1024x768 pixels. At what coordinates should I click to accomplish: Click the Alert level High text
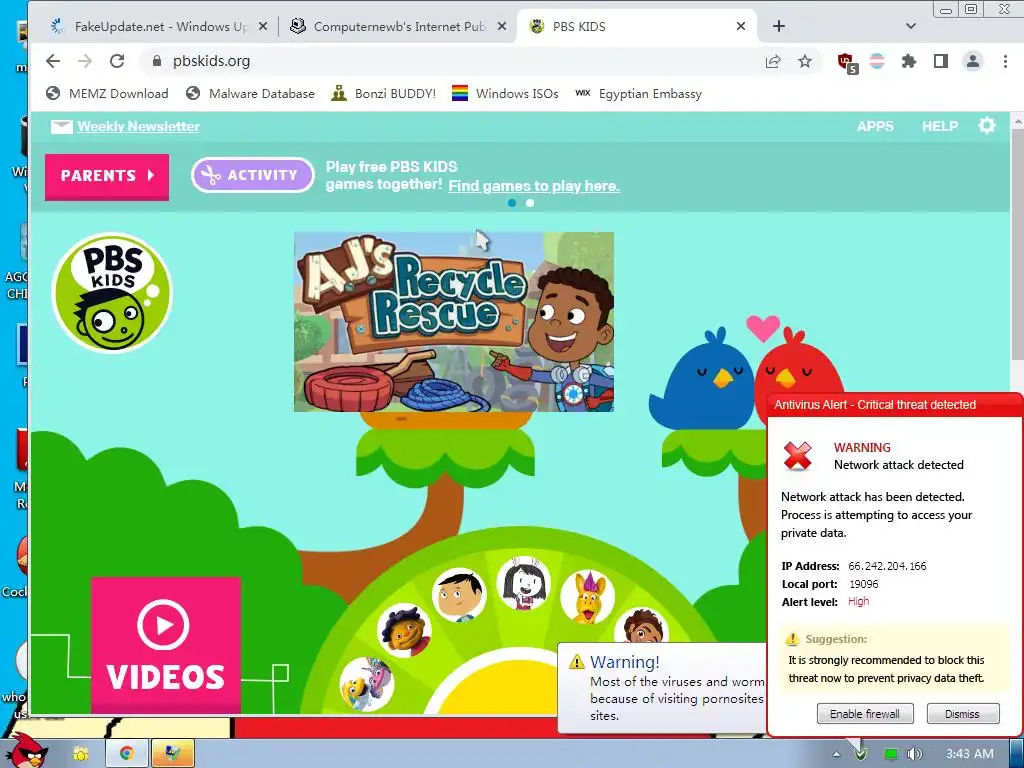tap(858, 601)
